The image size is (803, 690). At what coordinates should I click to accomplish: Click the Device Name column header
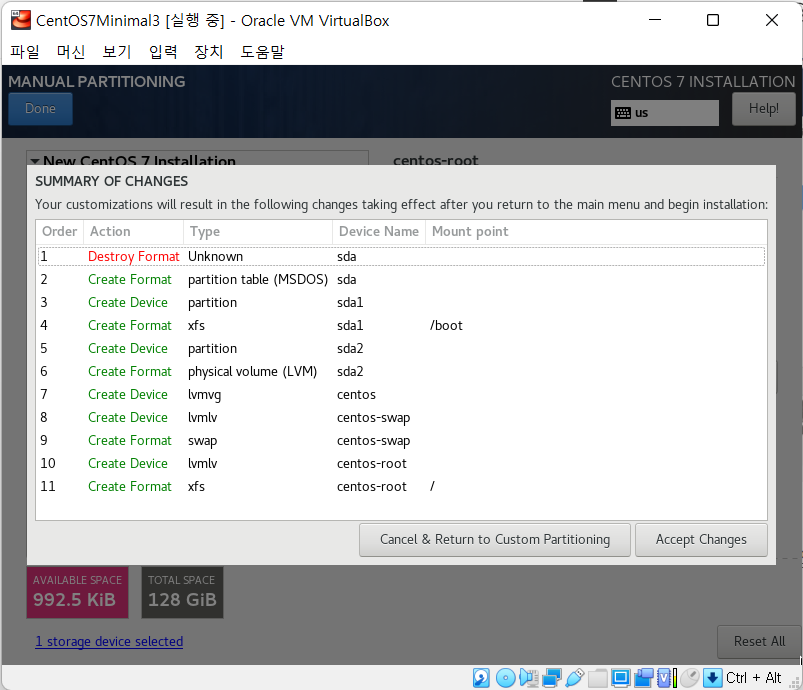pos(379,232)
